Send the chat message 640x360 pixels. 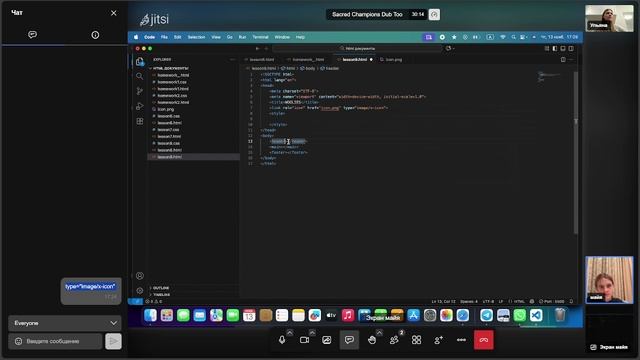coord(113,341)
